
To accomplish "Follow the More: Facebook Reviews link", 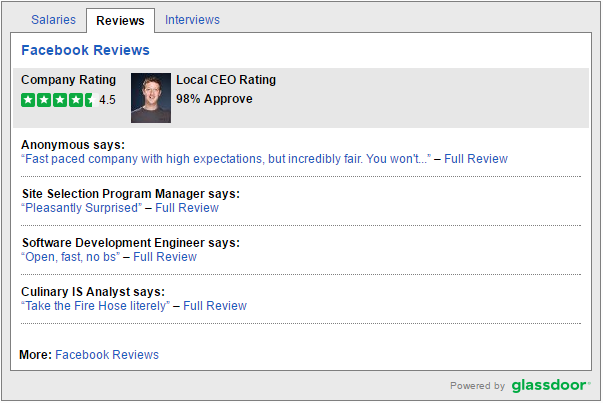I will tap(107, 355).
